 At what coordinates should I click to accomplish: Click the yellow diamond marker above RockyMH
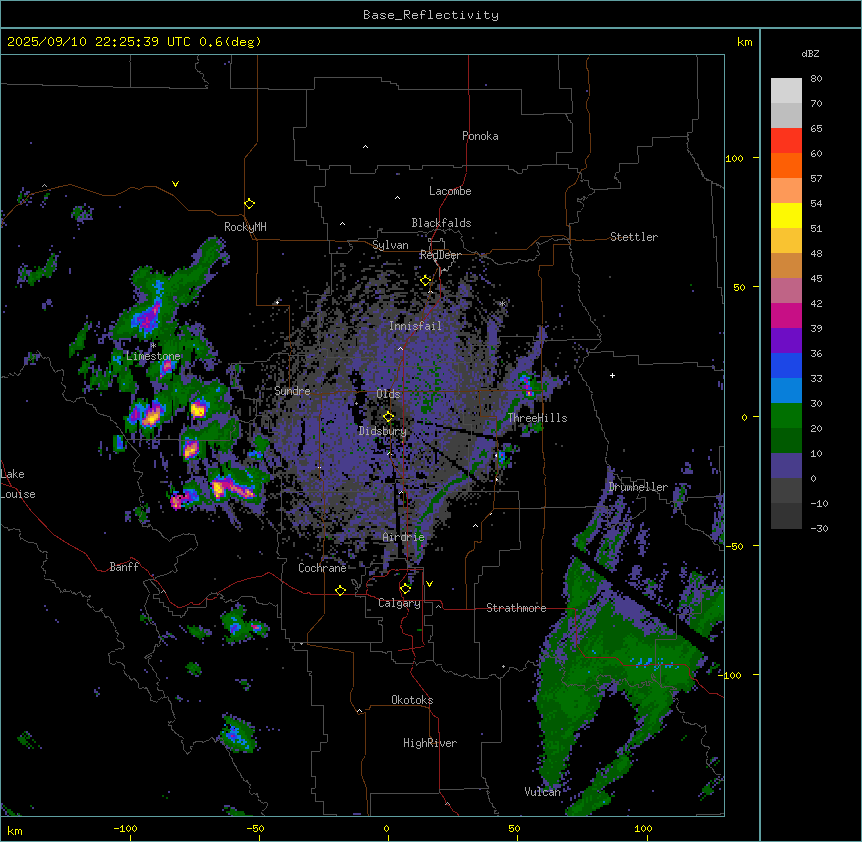[250, 204]
